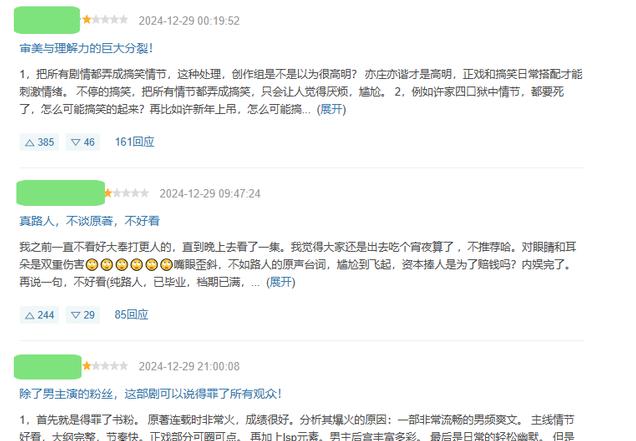Expand the first review via 展开 link
Viewport: 636px width, 441px height.
pyautogui.click(x=331, y=109)
